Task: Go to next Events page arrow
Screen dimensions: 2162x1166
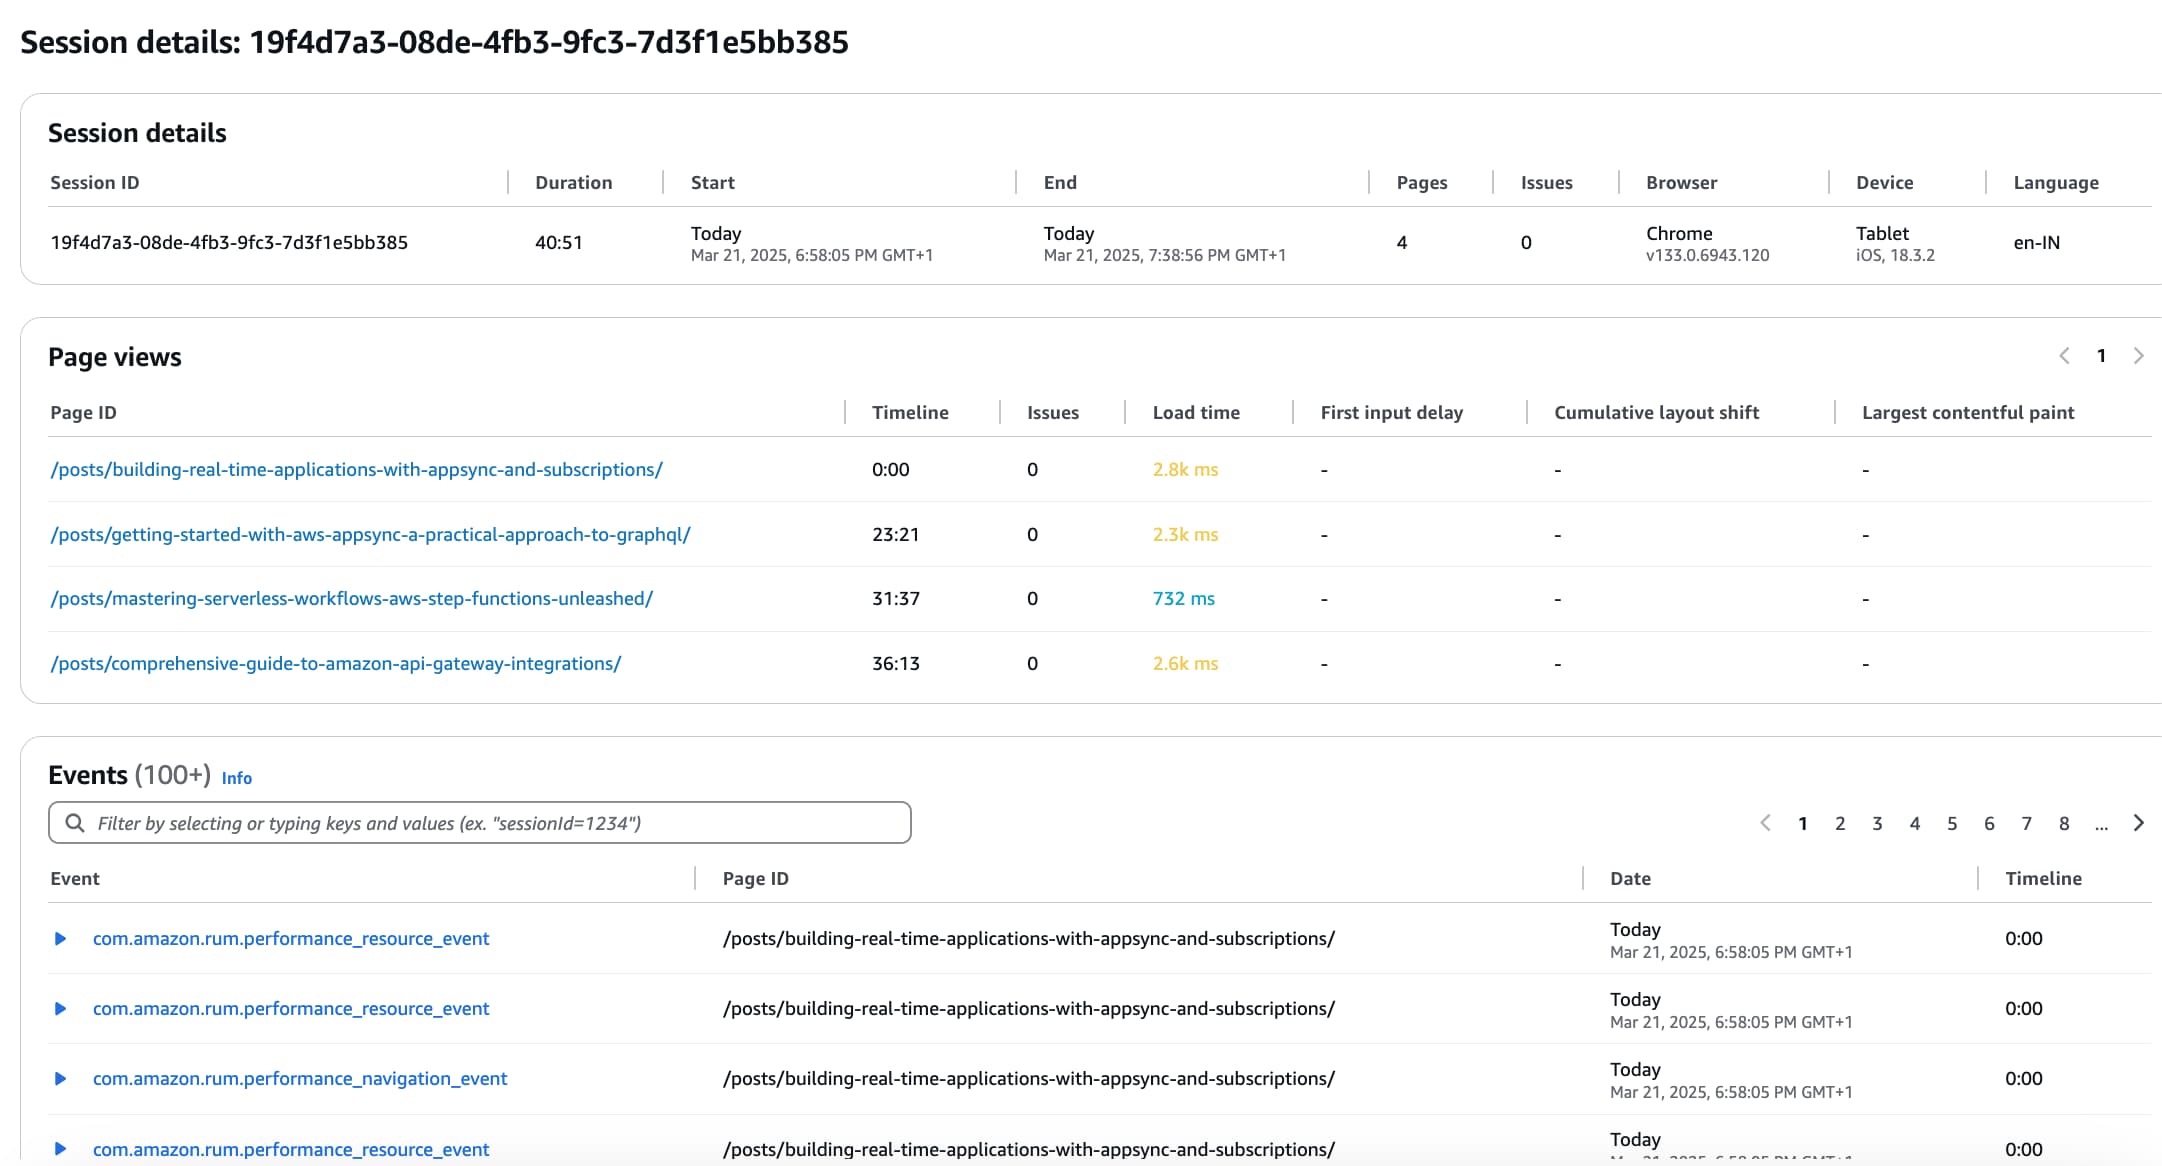Action: [x=2139, y=823]
